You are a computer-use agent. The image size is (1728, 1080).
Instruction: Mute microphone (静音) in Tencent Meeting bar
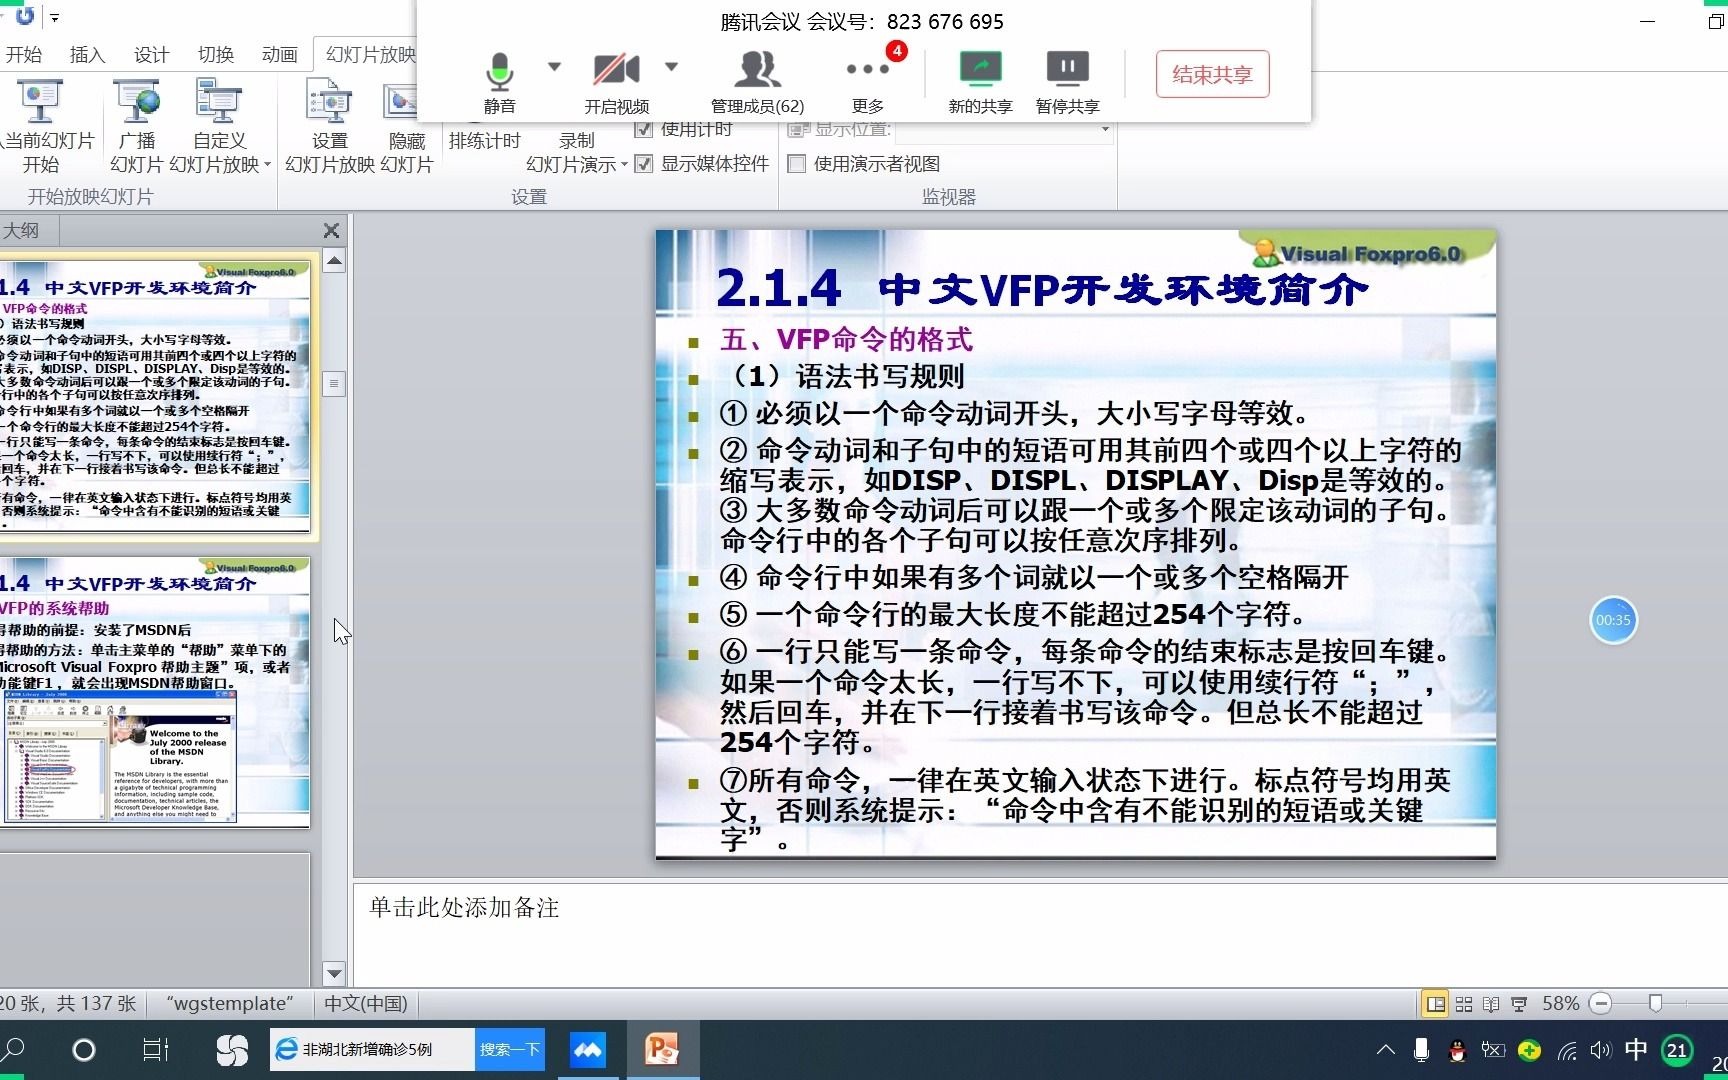[499, 82]
